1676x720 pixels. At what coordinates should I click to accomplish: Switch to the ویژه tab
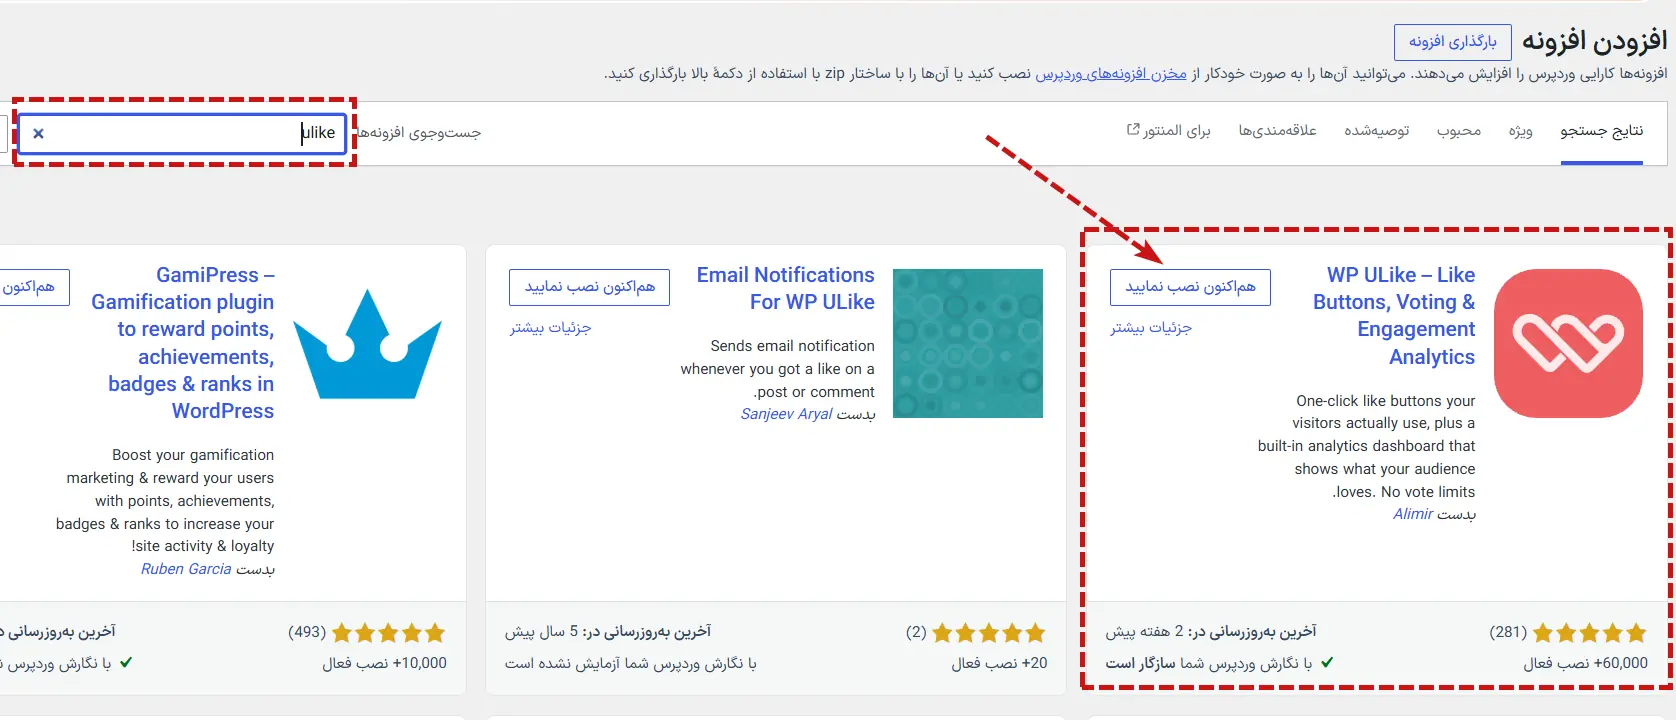click(x=1521, y=131)
